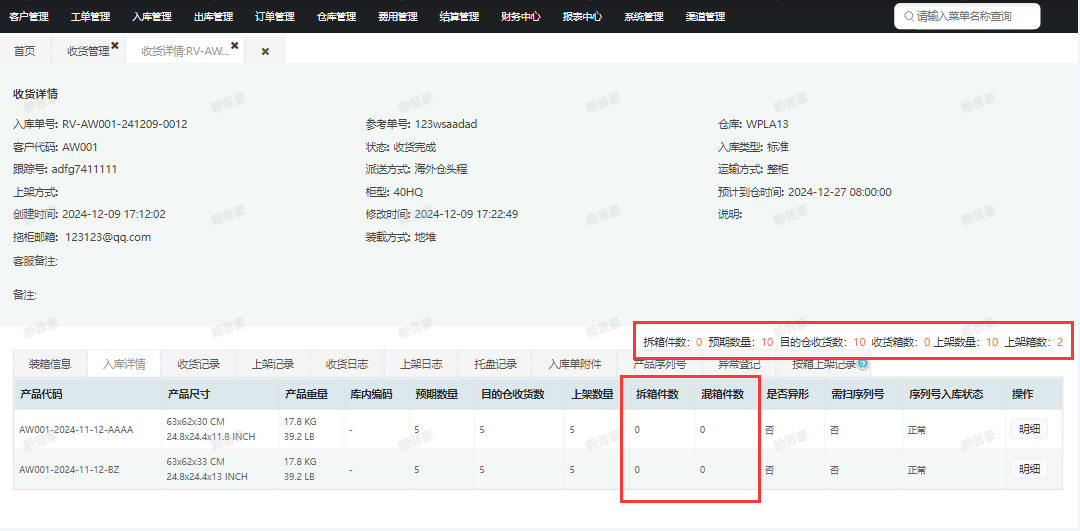Open the 产品序列号 tab

pyautogui.click(x=660, y=364)
